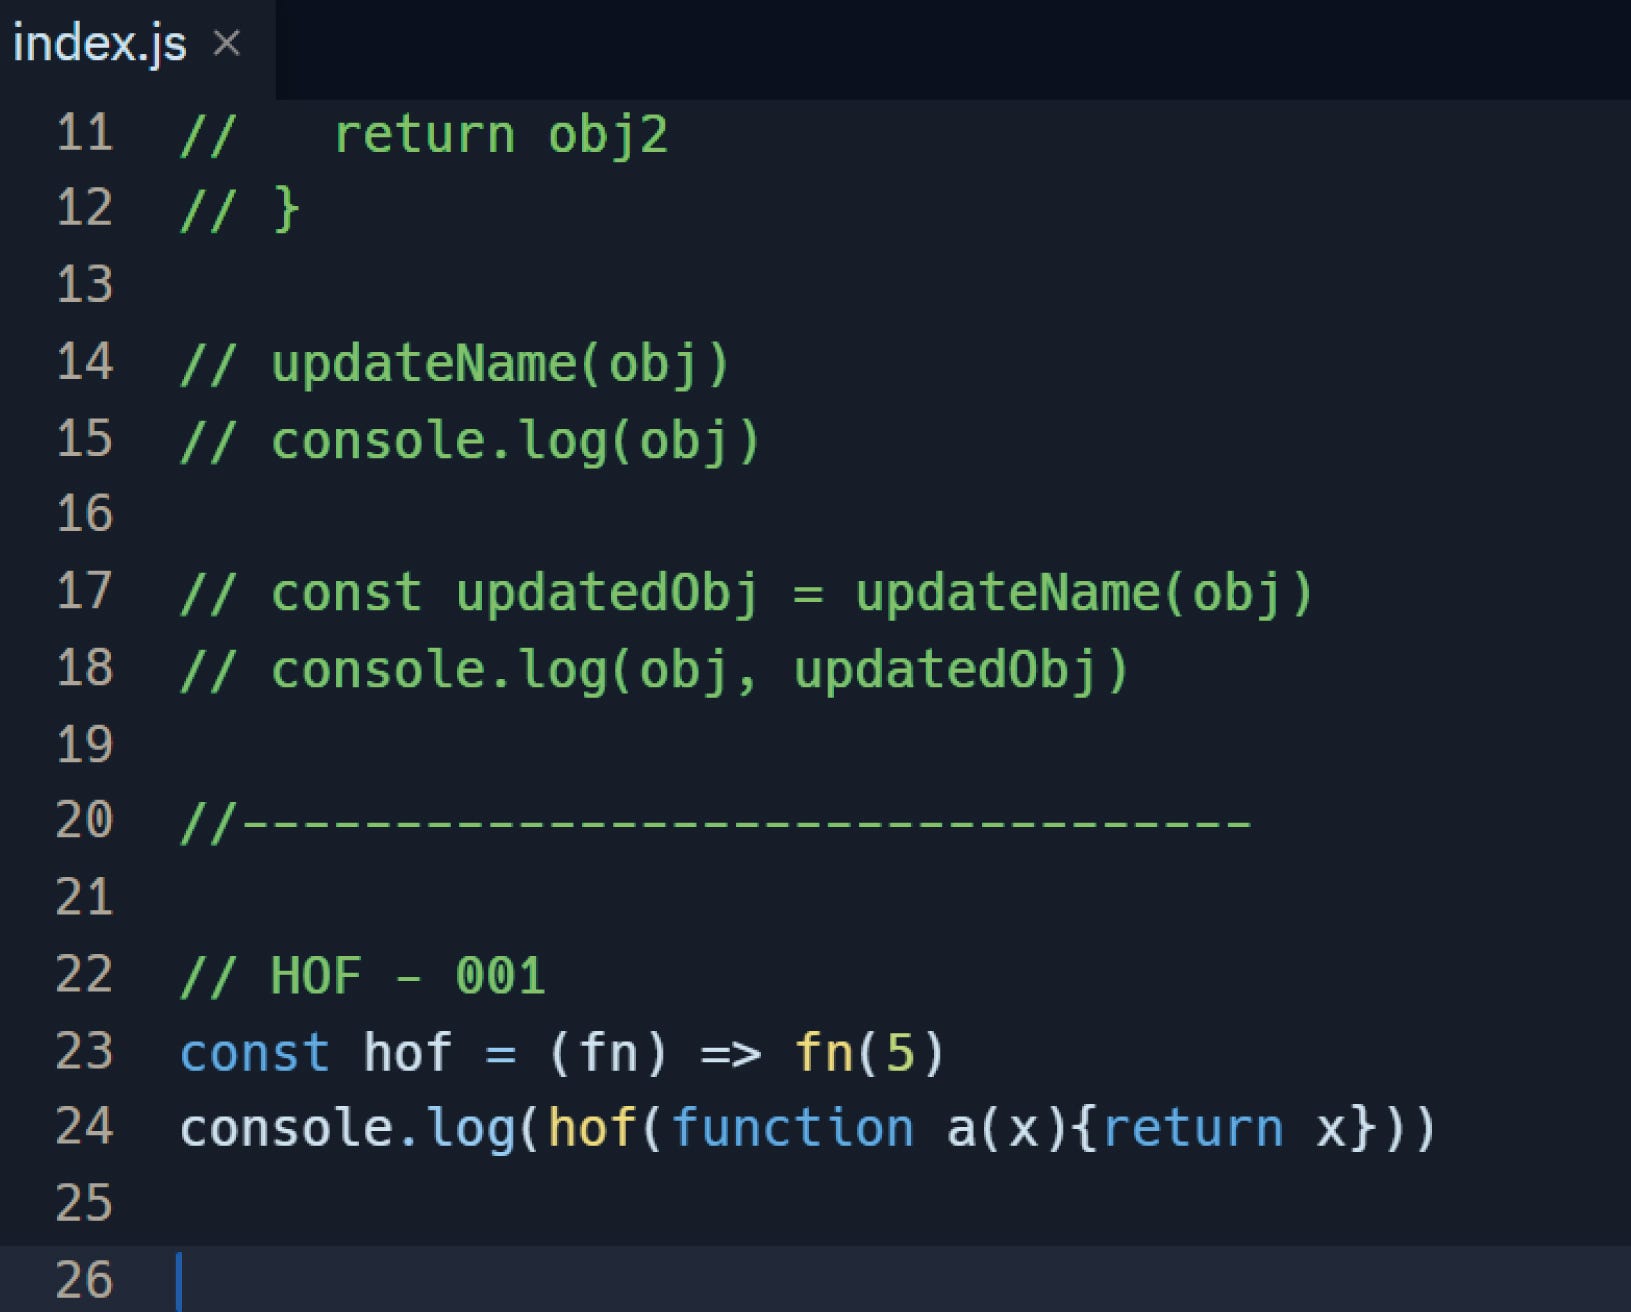Click line number 11
The image size is (1631, 1312).
pos(85,133)
